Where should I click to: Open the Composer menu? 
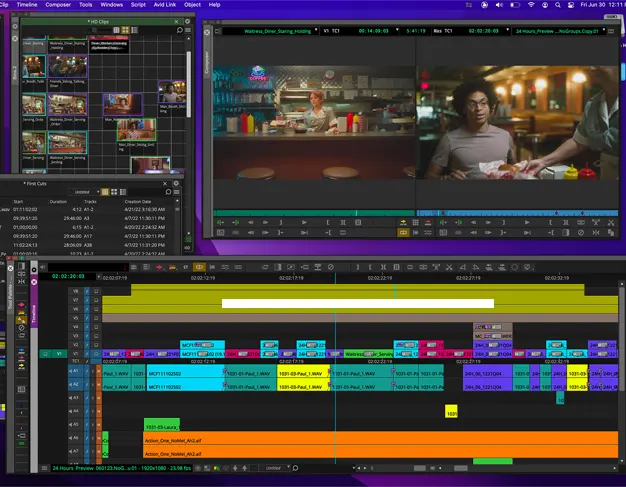tap(58, 5)
